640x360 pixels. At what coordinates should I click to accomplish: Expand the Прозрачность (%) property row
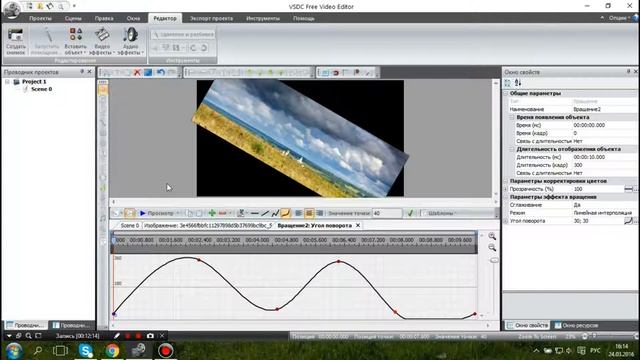506,189
